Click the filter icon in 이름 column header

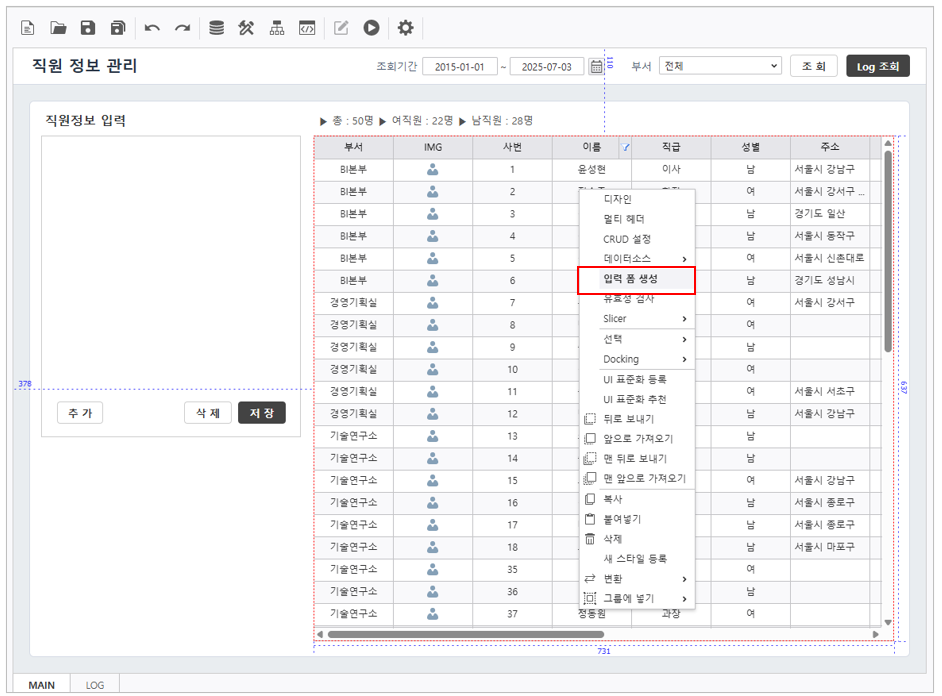[626, 147]
